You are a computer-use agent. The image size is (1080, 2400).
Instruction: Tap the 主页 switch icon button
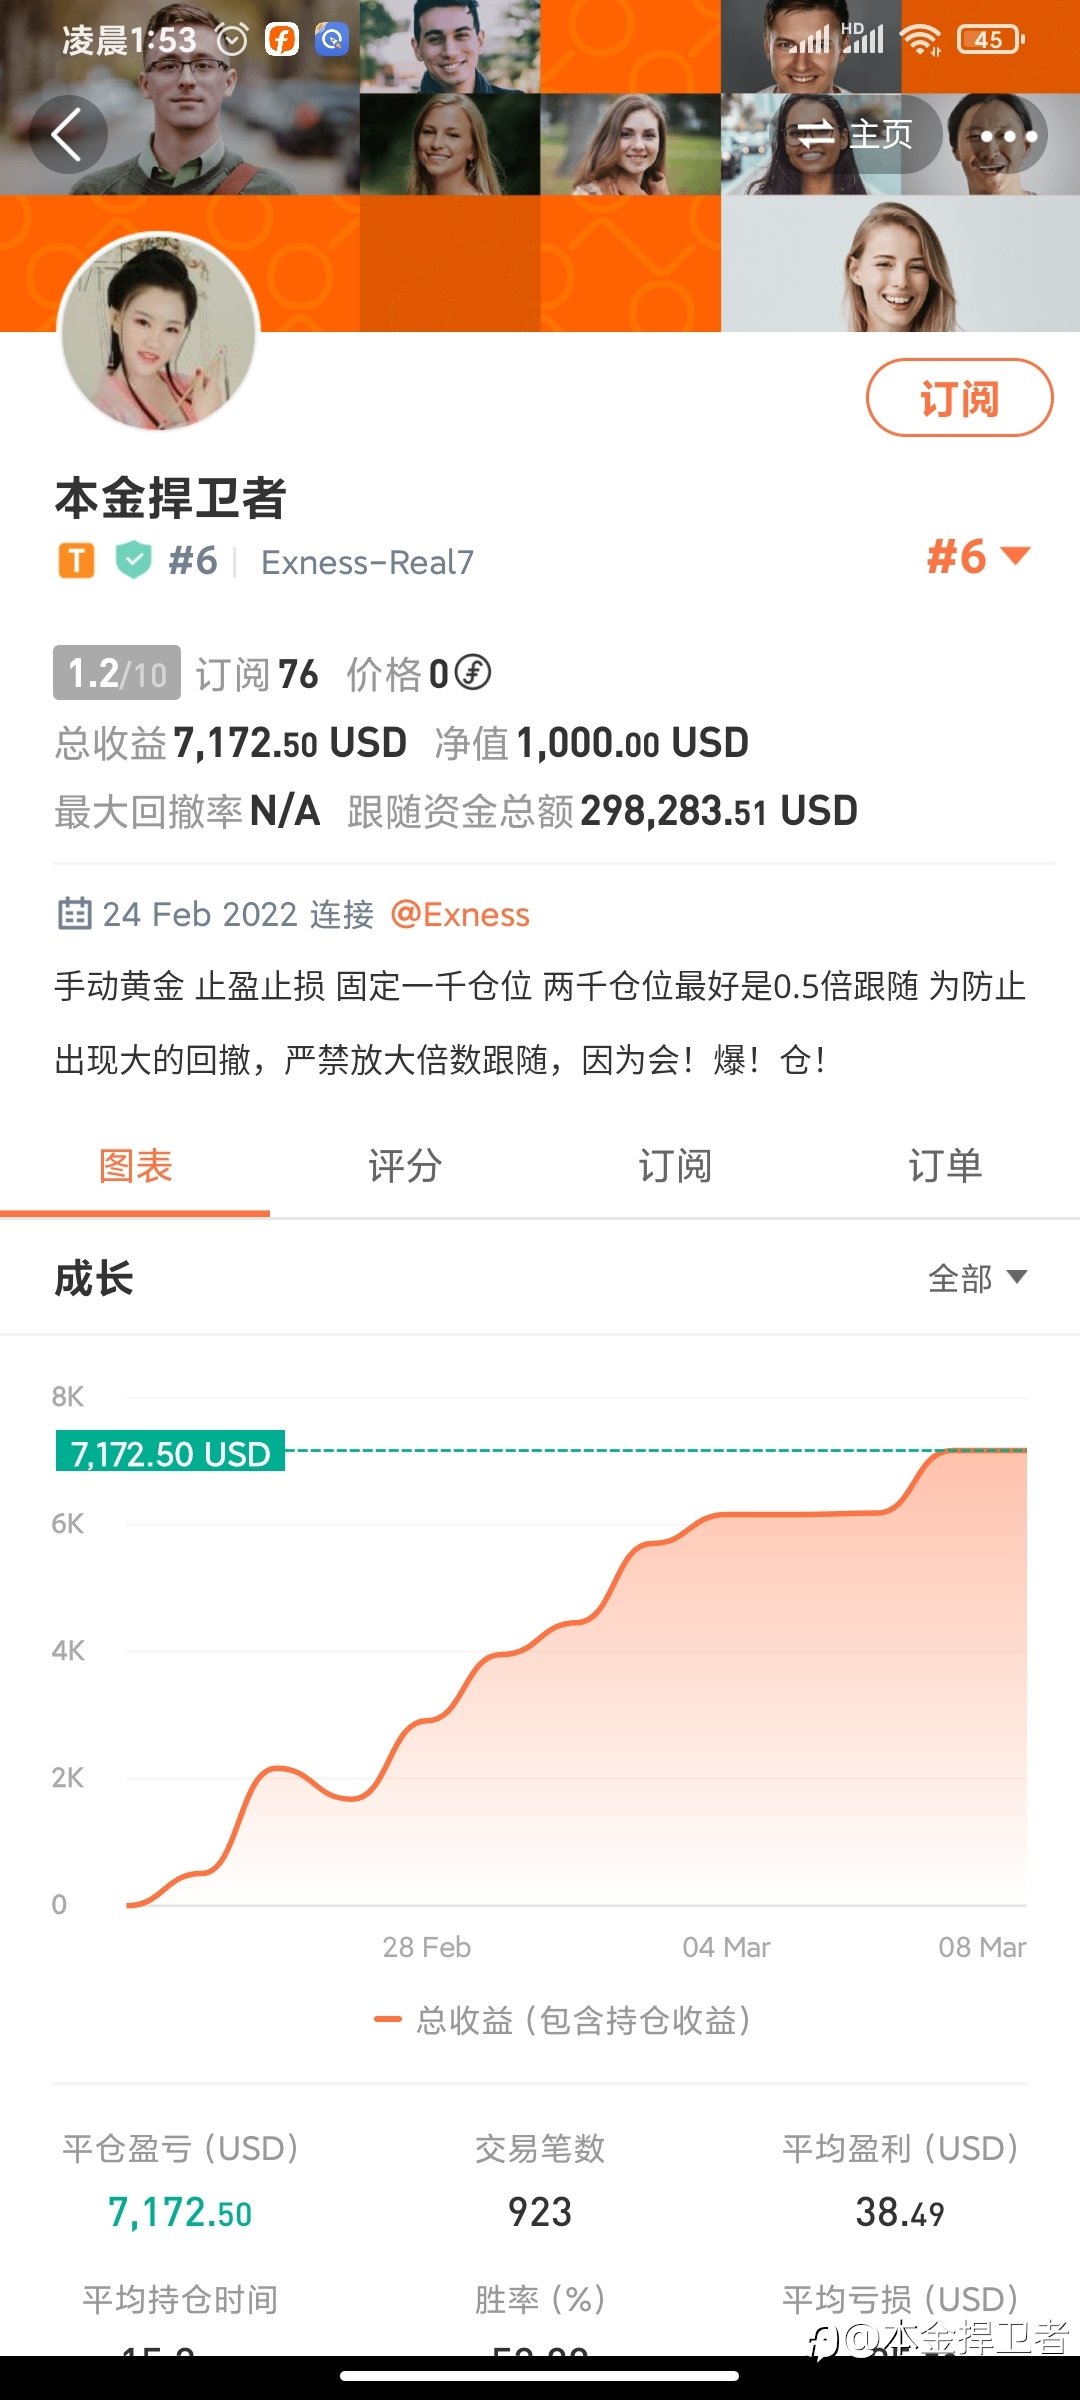(x=853, y=135)
